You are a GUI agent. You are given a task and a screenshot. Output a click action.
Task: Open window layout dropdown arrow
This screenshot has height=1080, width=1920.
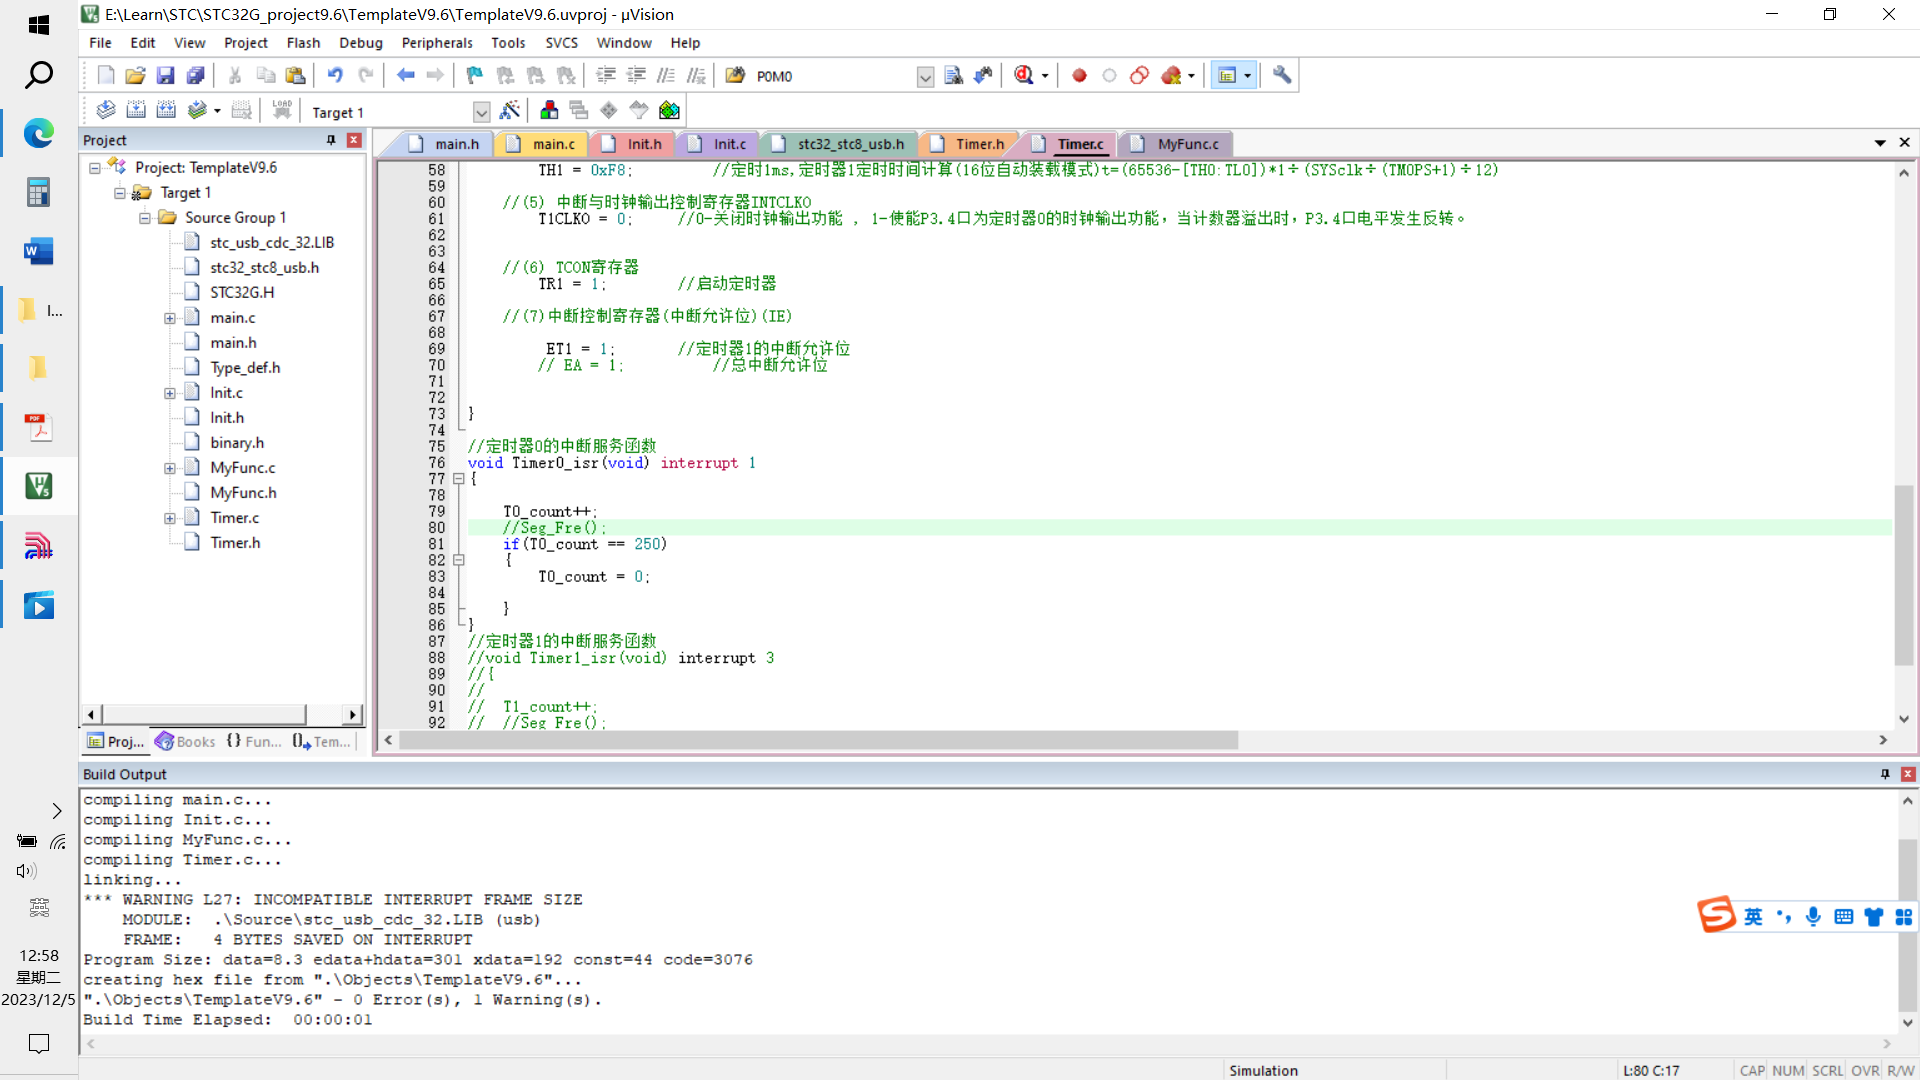[x=1247, y=76]
